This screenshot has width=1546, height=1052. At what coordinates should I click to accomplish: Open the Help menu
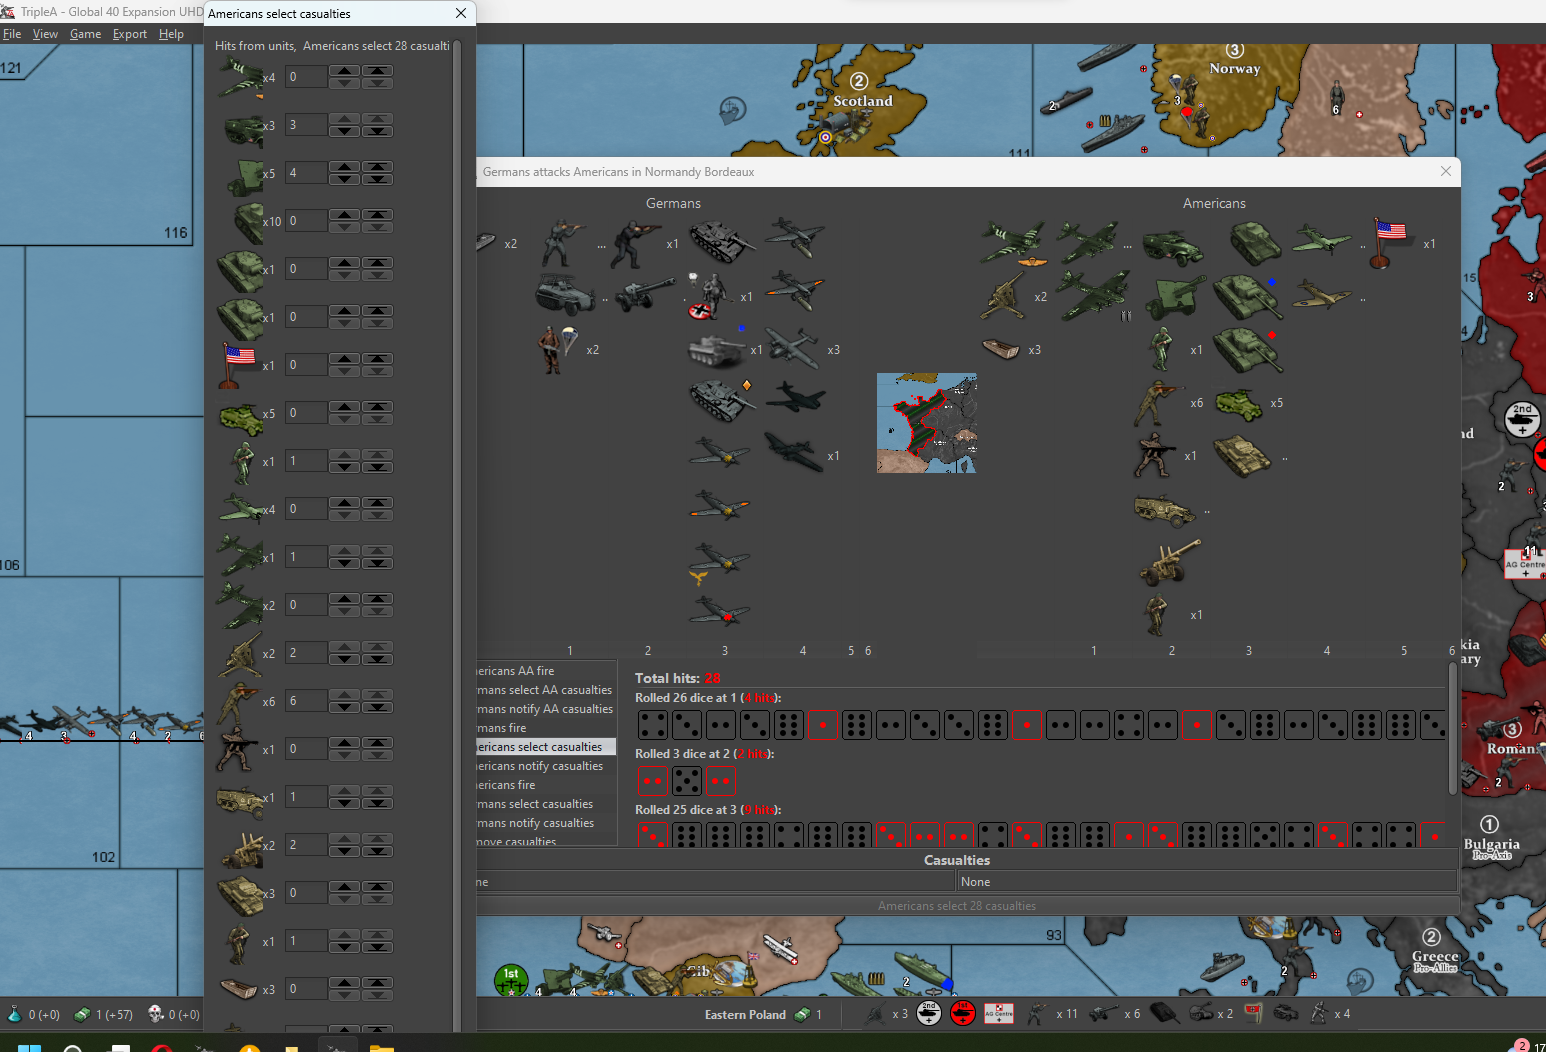click(x=171, y=34)
